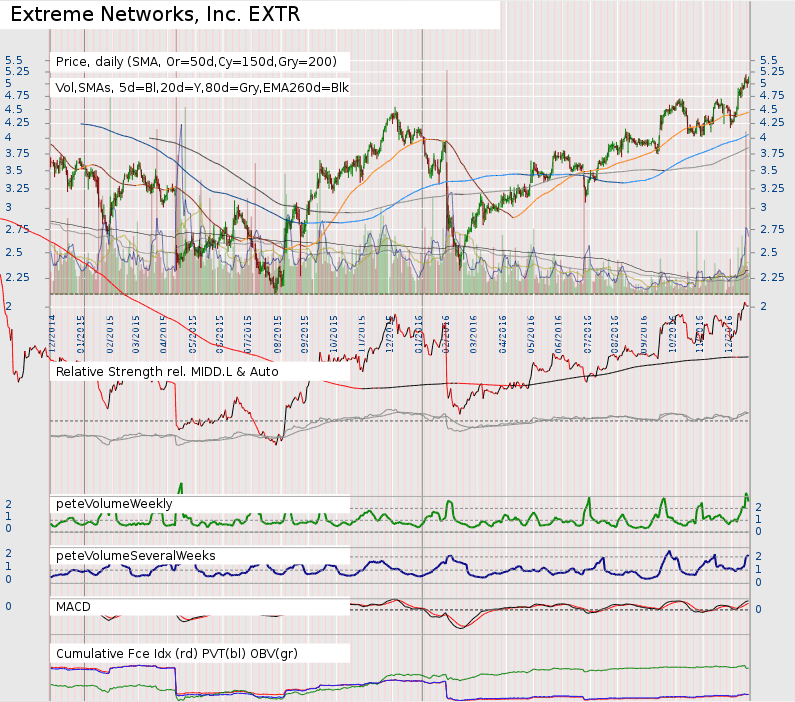The width and height of the screenshot is (795, 702).
Task: Click the 05/2015 date label
Action: coord(193,335)
